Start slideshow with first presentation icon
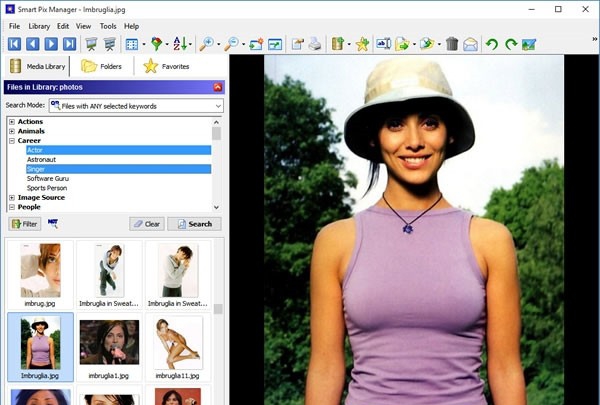 pyautogui.click(x=91, y=44)
